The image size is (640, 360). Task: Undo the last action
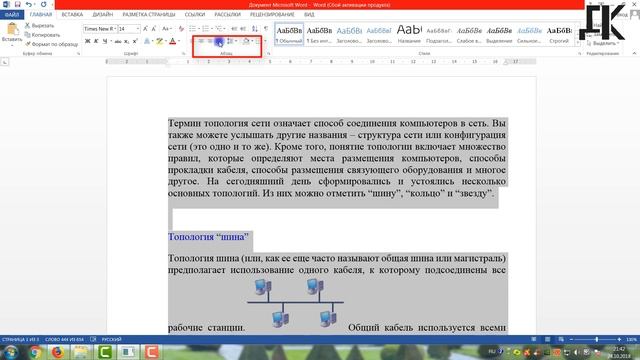click(29, 4)
